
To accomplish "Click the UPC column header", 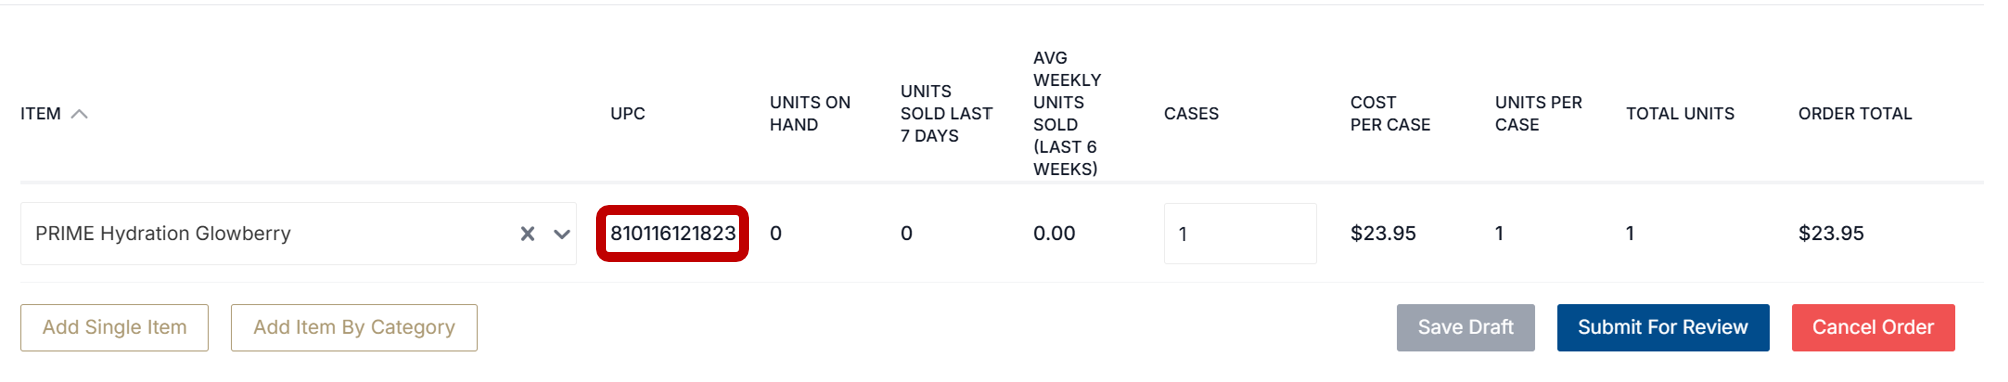I will point(628,114).
